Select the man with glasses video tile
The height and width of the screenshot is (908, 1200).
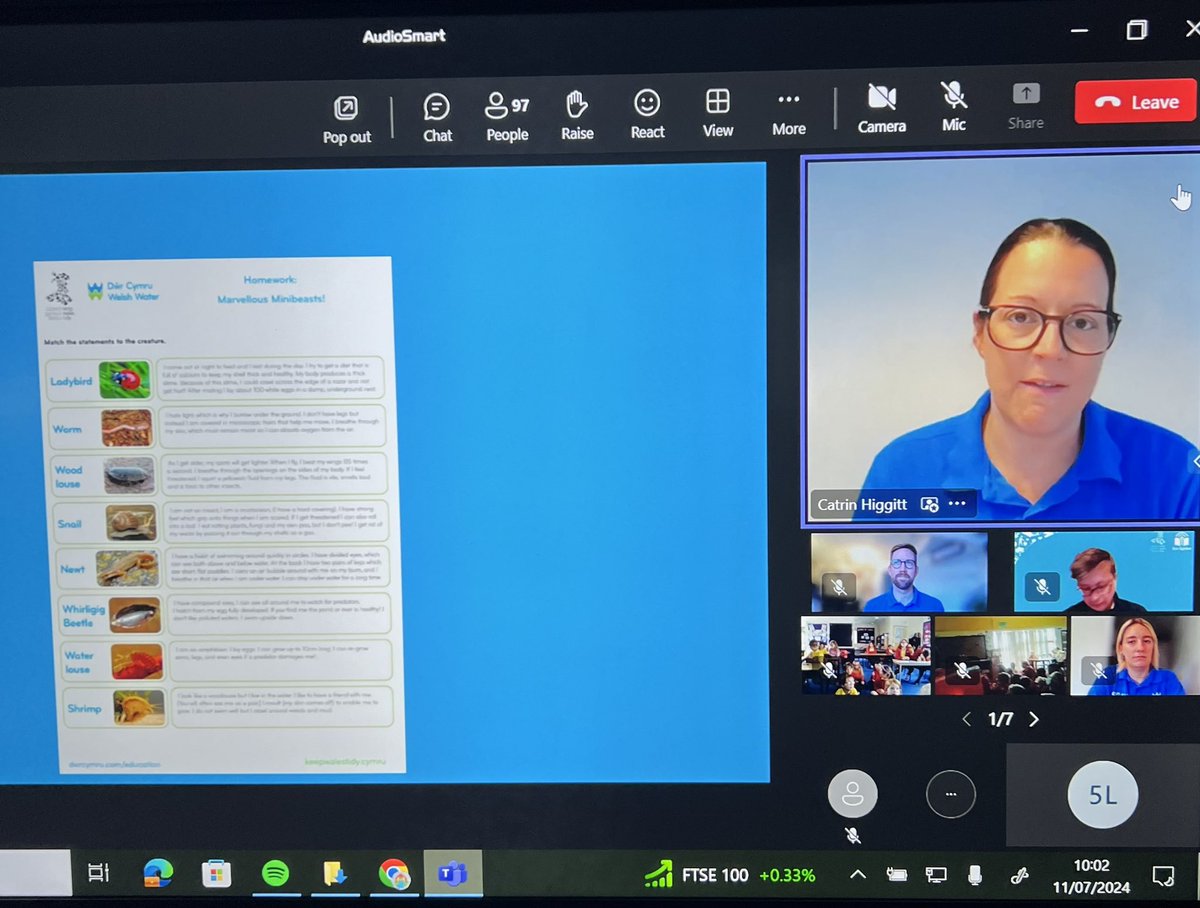(899, 571)
